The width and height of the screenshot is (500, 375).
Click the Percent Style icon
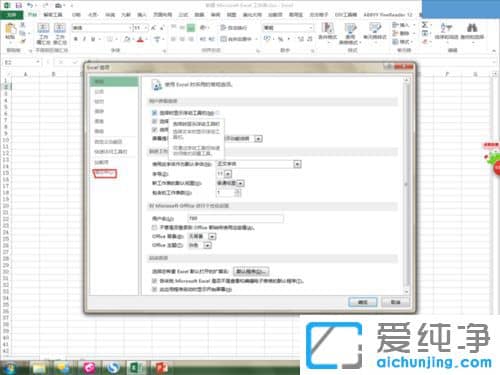pos(281,39)
